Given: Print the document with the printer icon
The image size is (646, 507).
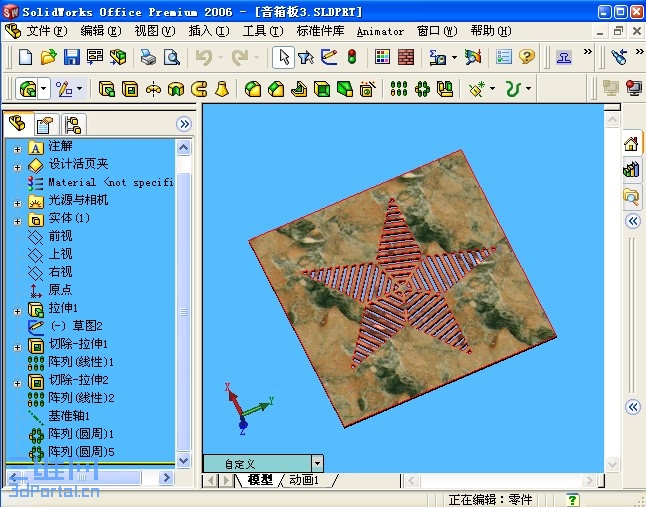Looking at the screenshot, I should tap(148, 57).
